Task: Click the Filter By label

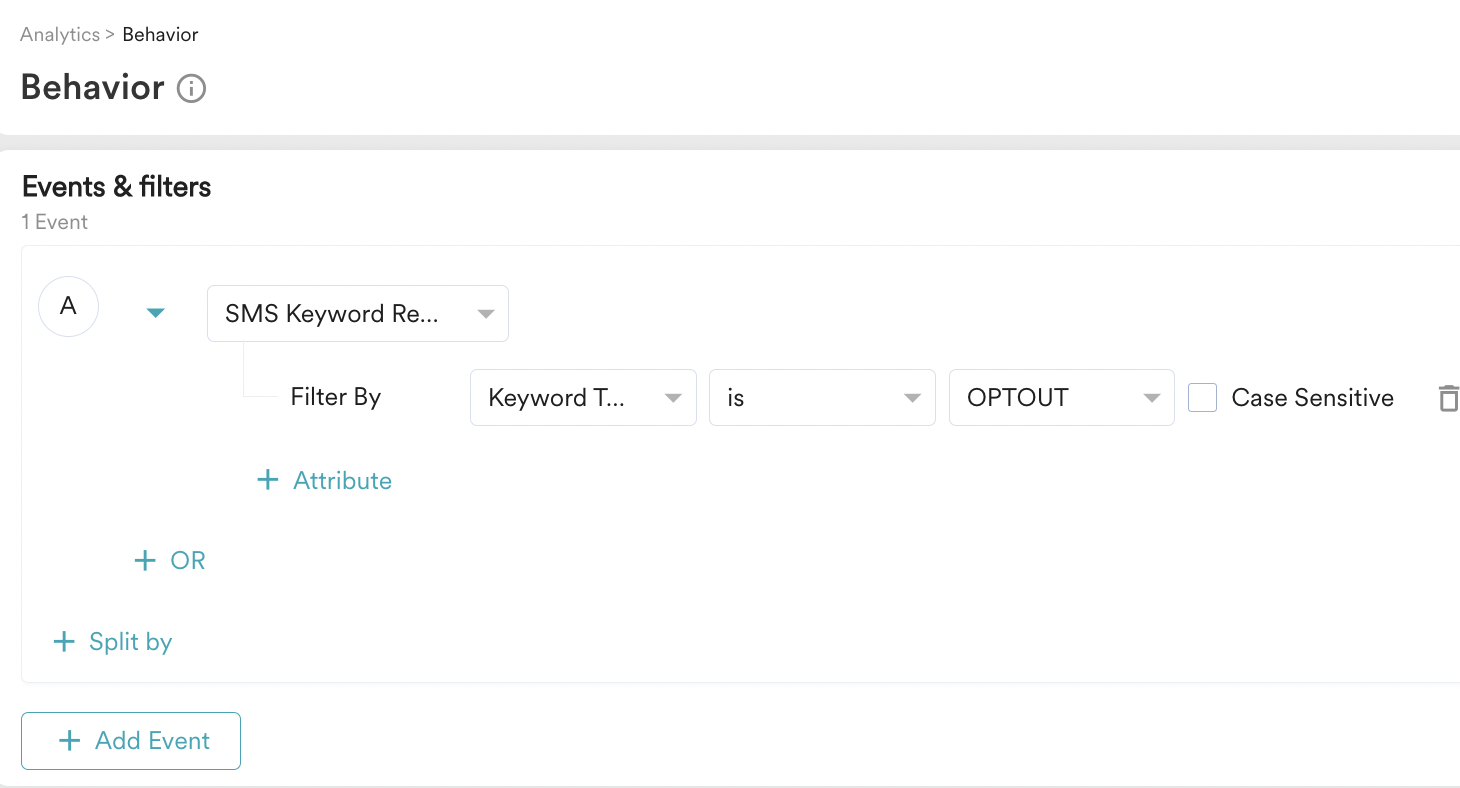Action: coord(335,398)
